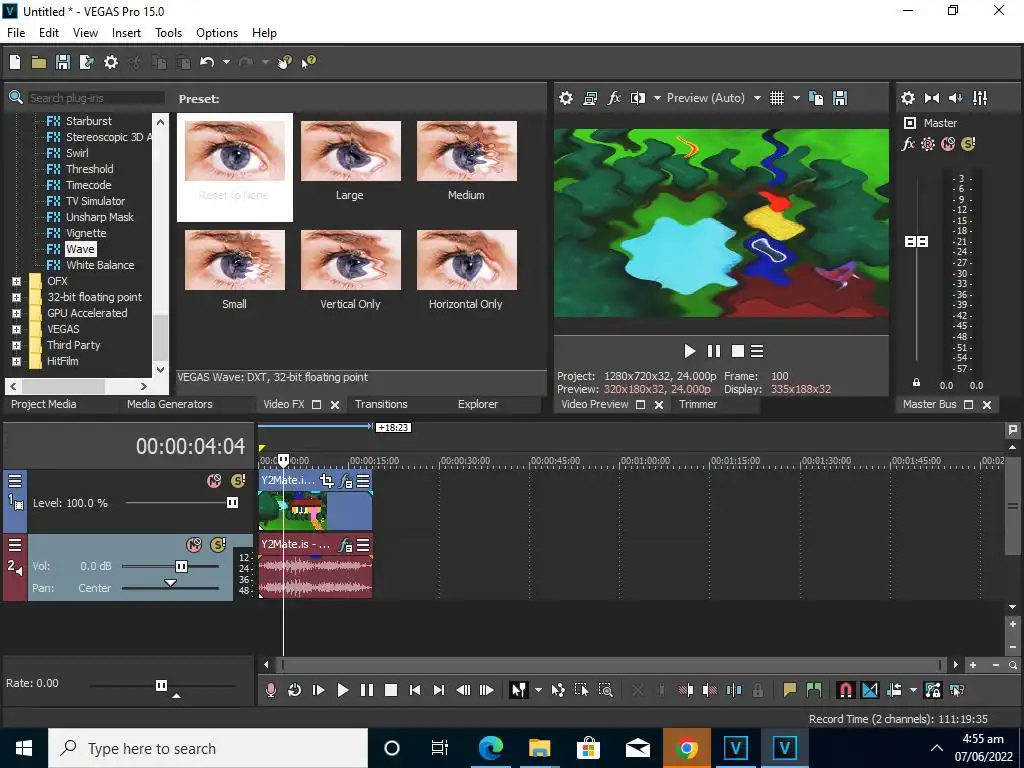Open the File menu
The image size is (1024, 768).
click(16, 33)
